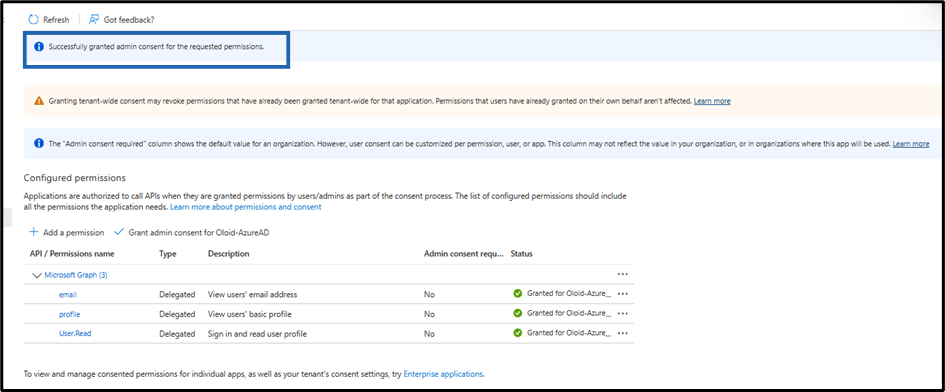Click 'Sign in and read user profile' description
Viewport: 945px width, 392px height.
(257, 334)
